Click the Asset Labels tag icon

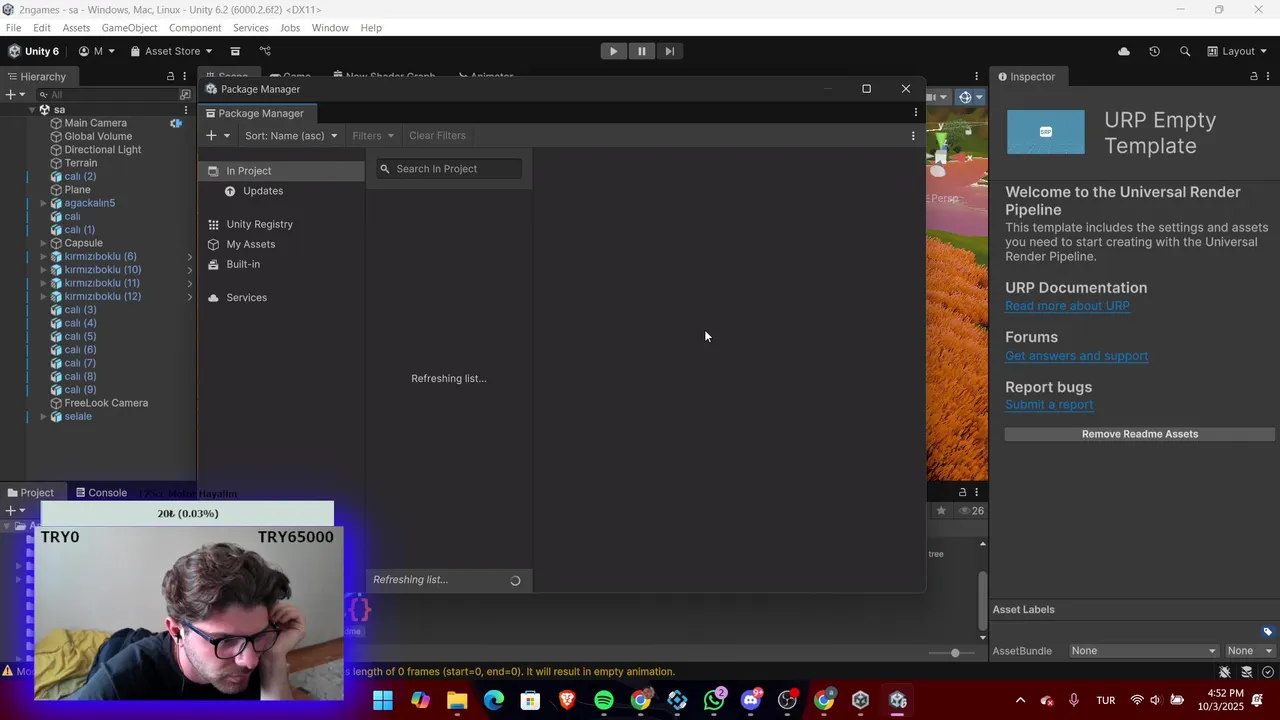[x=1267, y=632]
